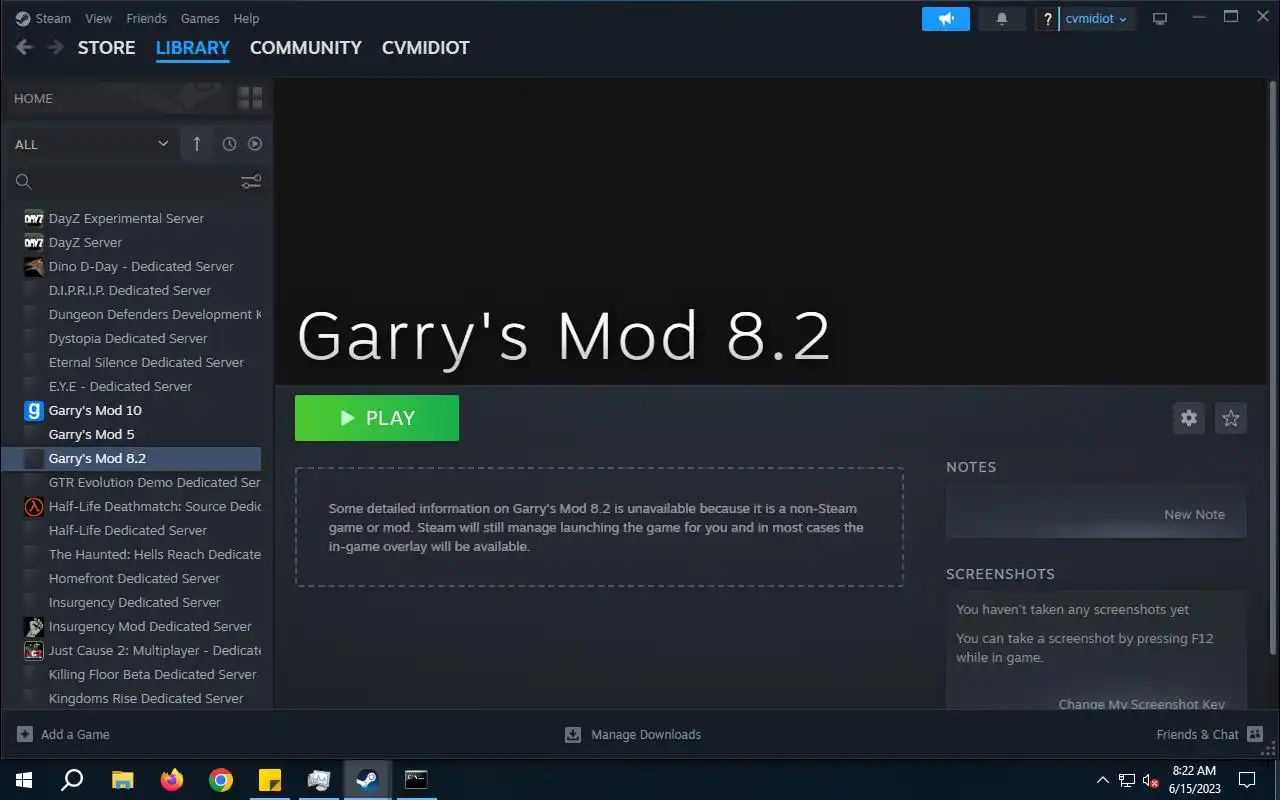Select D.I.P.R.I.P. Dedicated Server
The width and height of the screenshot is (1280, 800).
click(x=132, y=290)
